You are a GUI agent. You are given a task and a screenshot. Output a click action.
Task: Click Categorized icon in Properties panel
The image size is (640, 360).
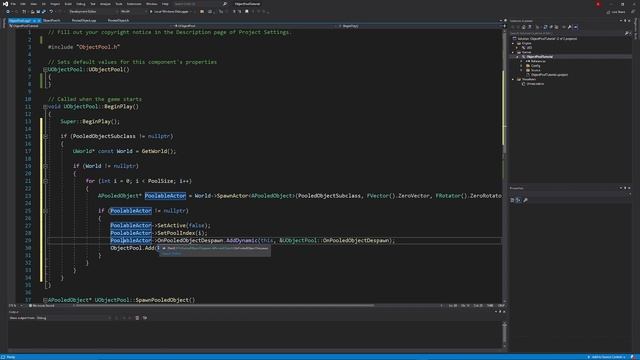512,200
